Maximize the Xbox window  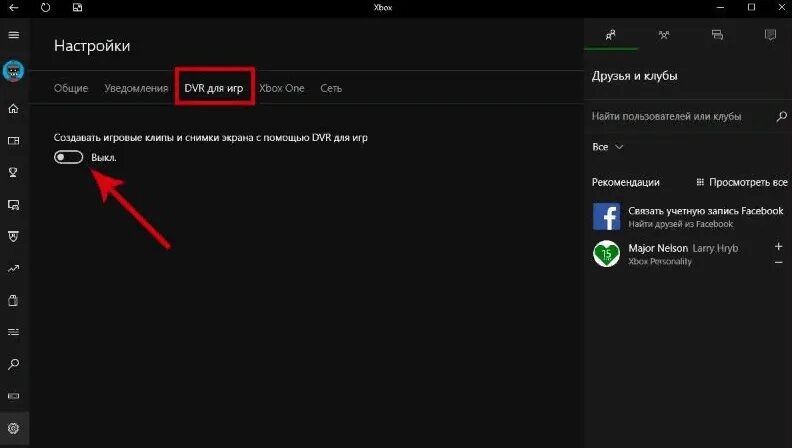pos(752,8)
